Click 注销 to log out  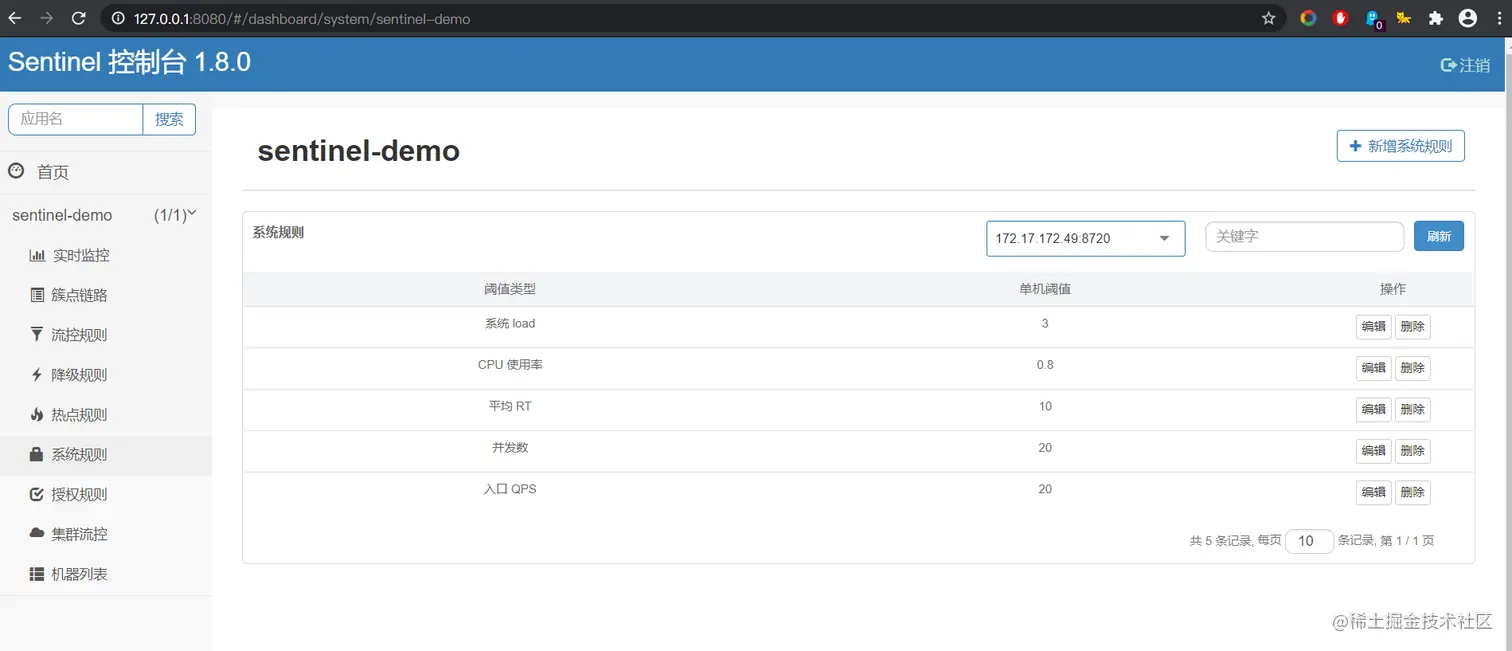(x=1475, y=65)
